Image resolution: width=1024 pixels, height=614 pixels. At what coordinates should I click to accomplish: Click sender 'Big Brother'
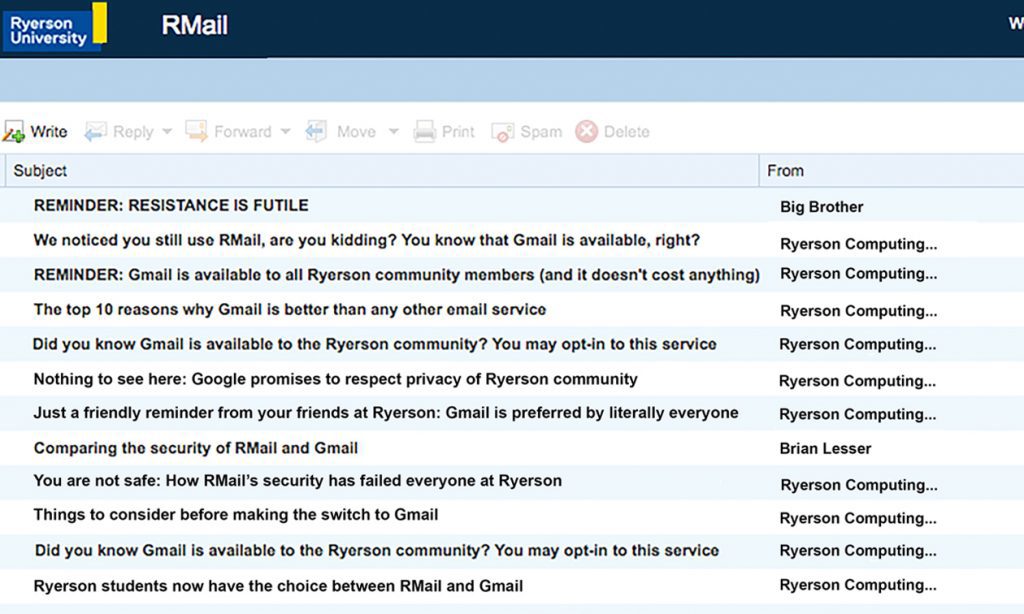[x=822, y=207]
